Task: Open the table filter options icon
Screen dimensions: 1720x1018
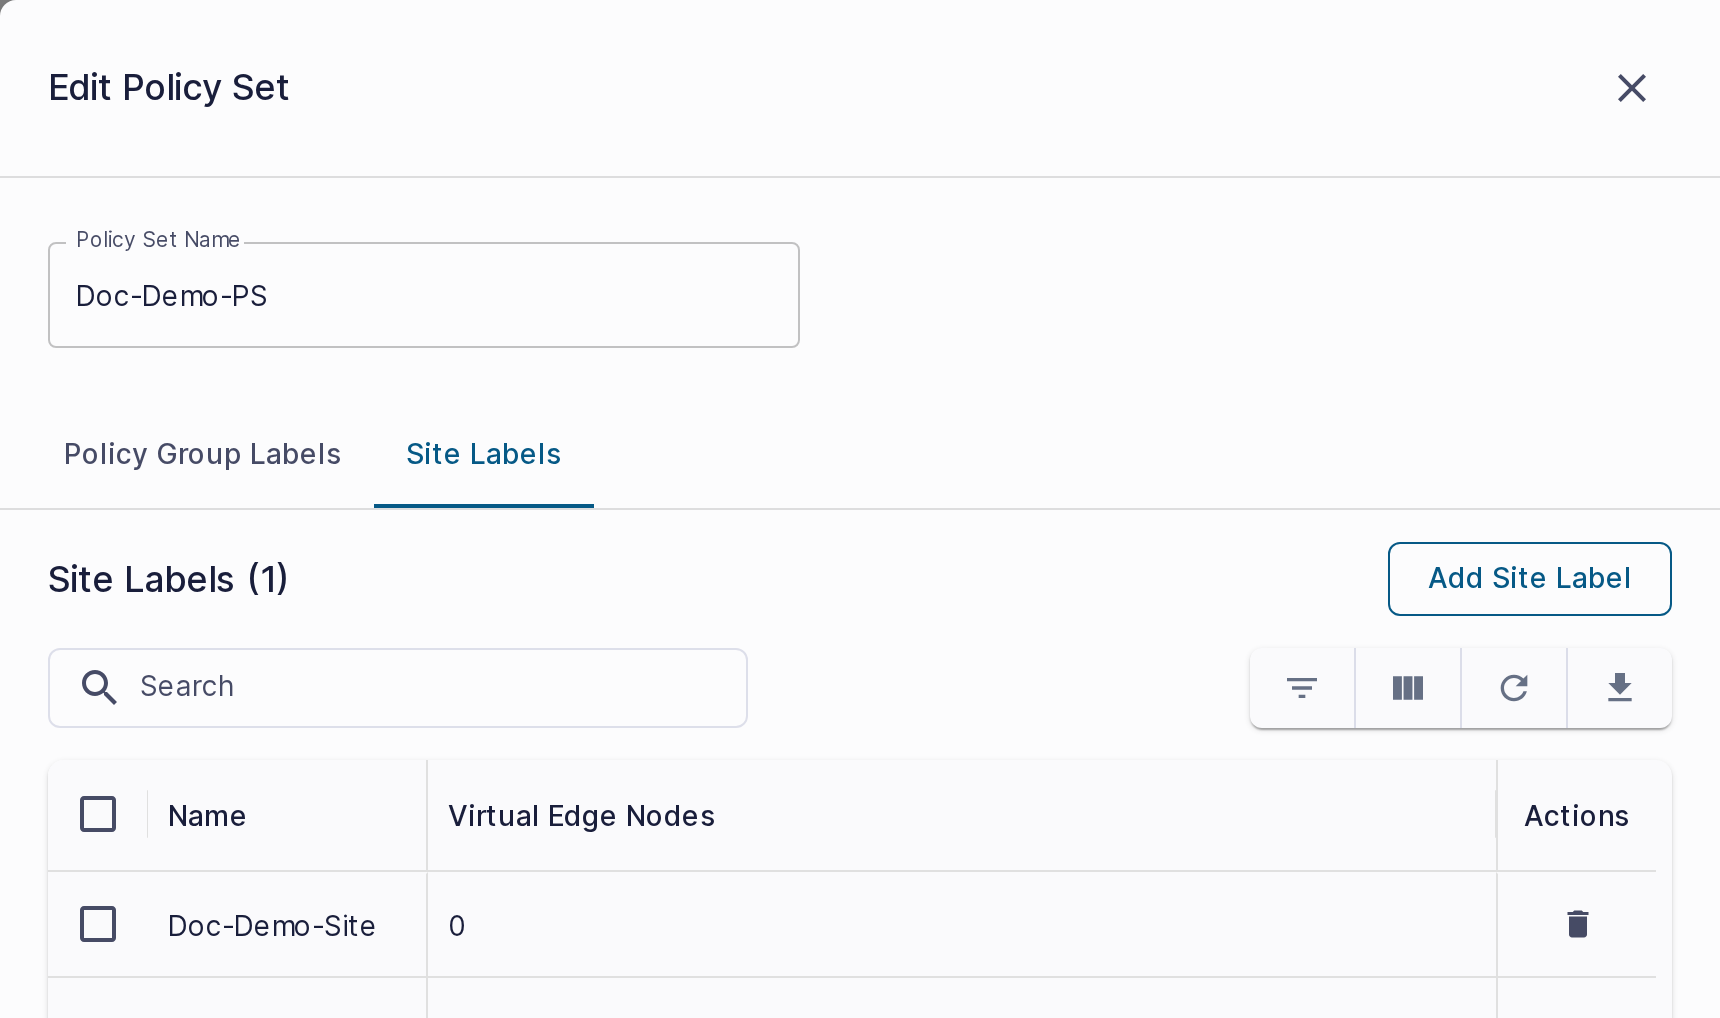Action: (1302, 688)
